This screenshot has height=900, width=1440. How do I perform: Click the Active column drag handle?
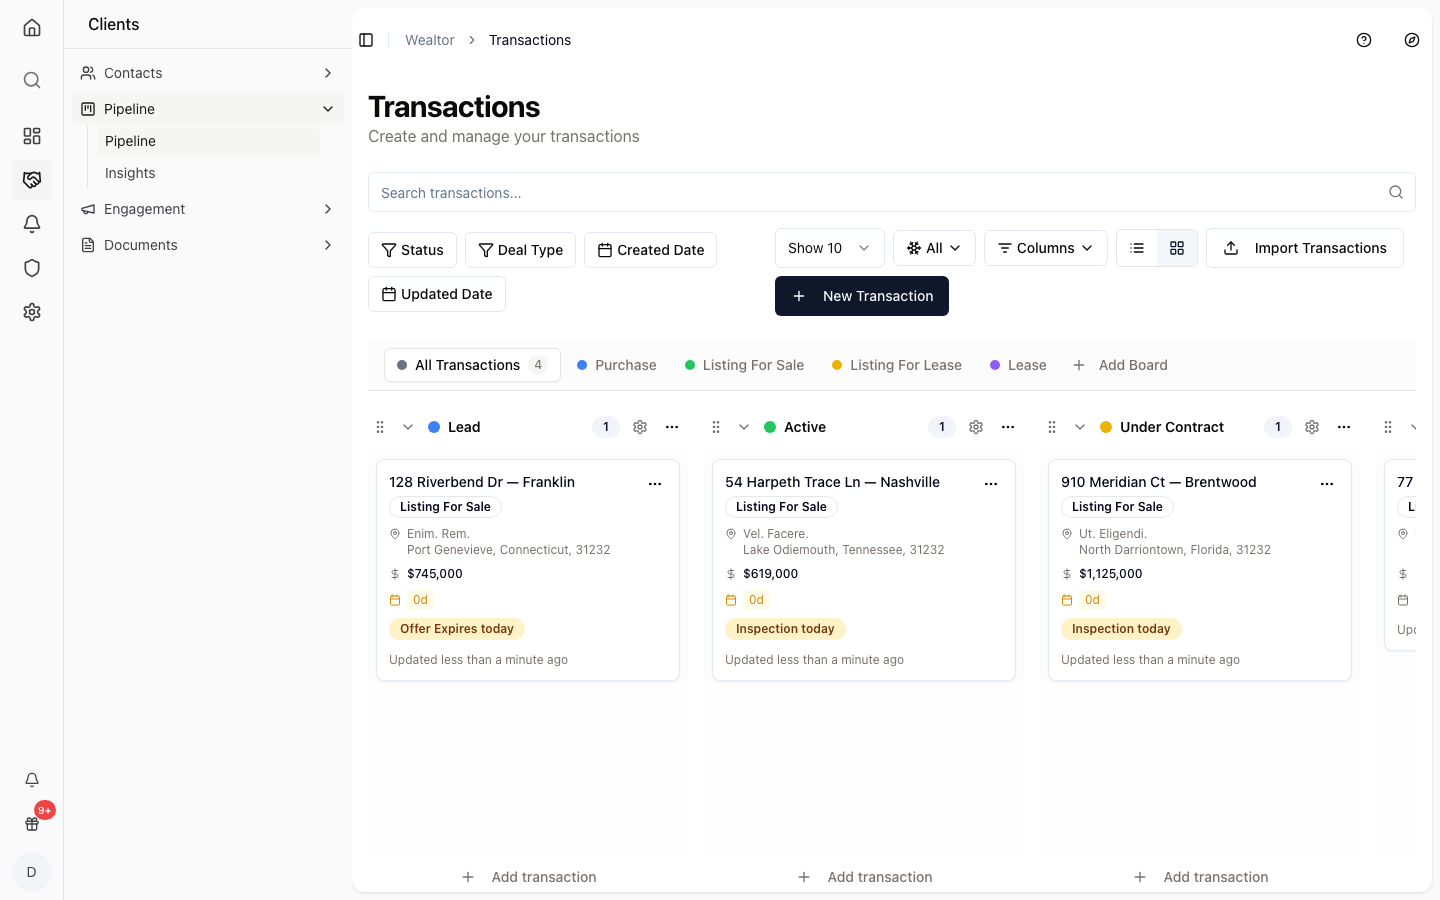[x=716, y=427]
